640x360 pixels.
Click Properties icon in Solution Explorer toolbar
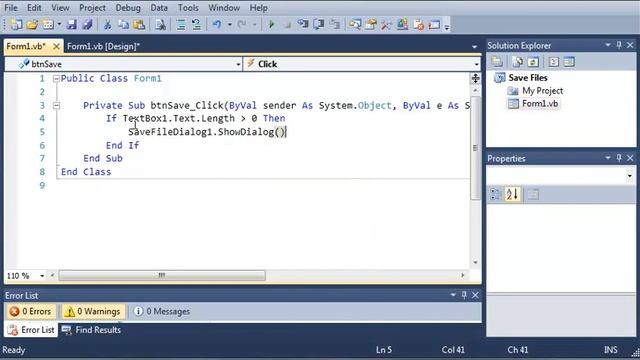[x=497, y=62]
